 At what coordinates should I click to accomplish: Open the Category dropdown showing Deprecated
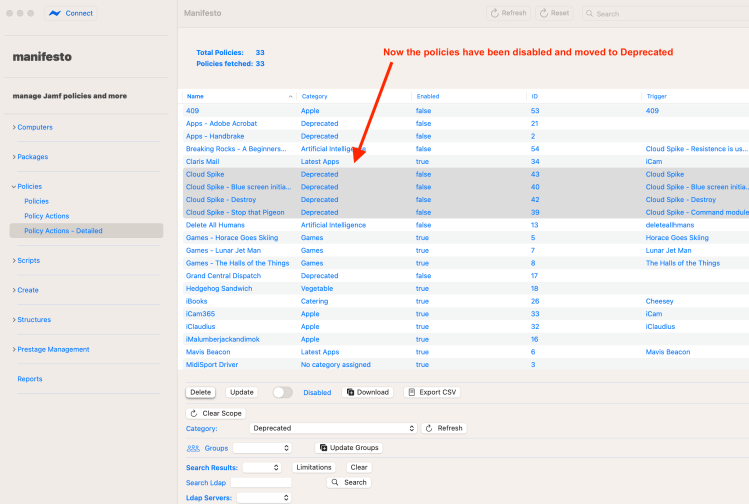pyautogui.click(x=333, y=428)
